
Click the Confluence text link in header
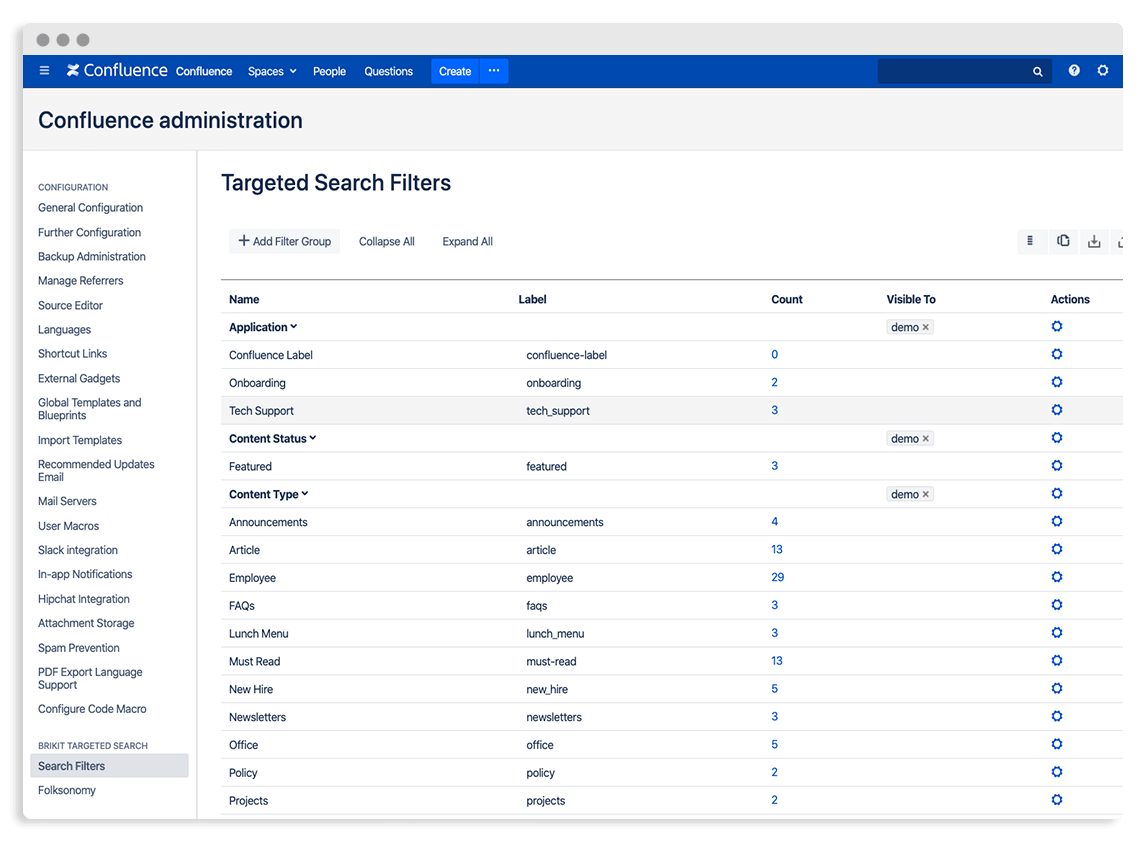point(204,71)
